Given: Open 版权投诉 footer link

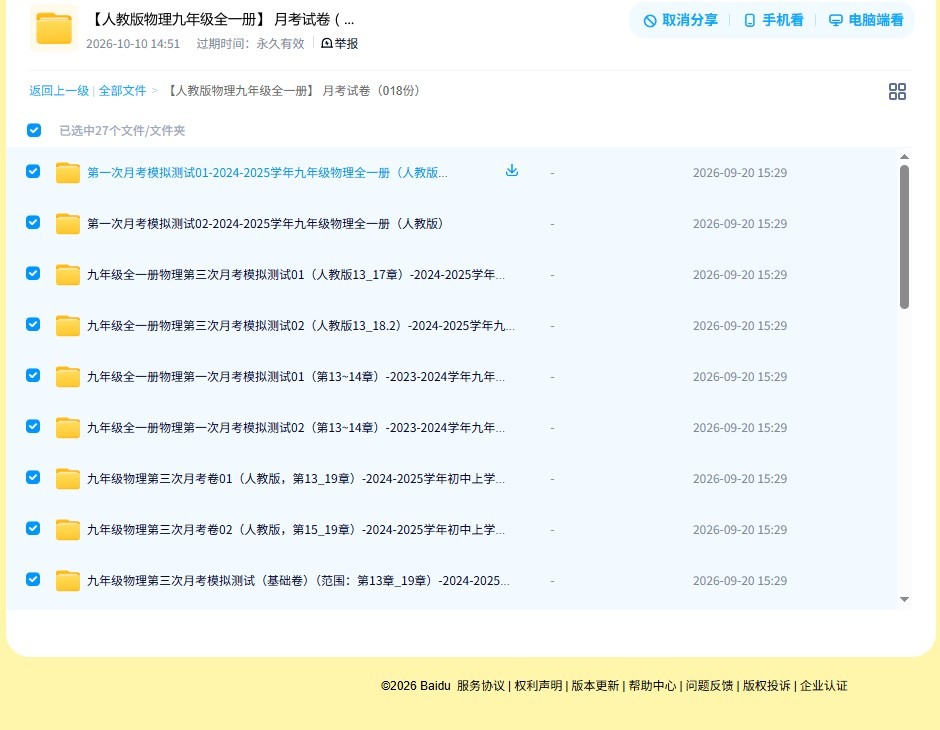Looking at the screenshot, I should click(767, 686).
